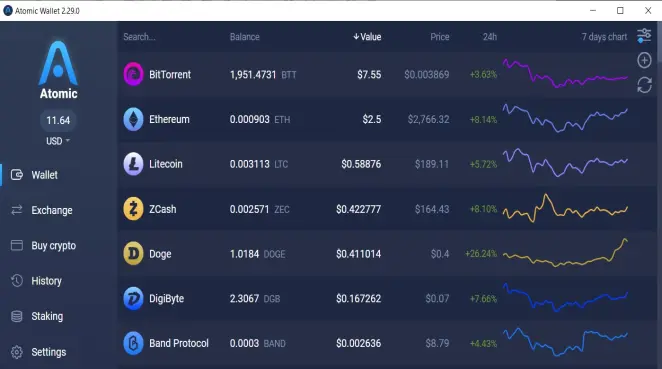
Task: Select the Ethereum asset name
Action: click(169, 119)
